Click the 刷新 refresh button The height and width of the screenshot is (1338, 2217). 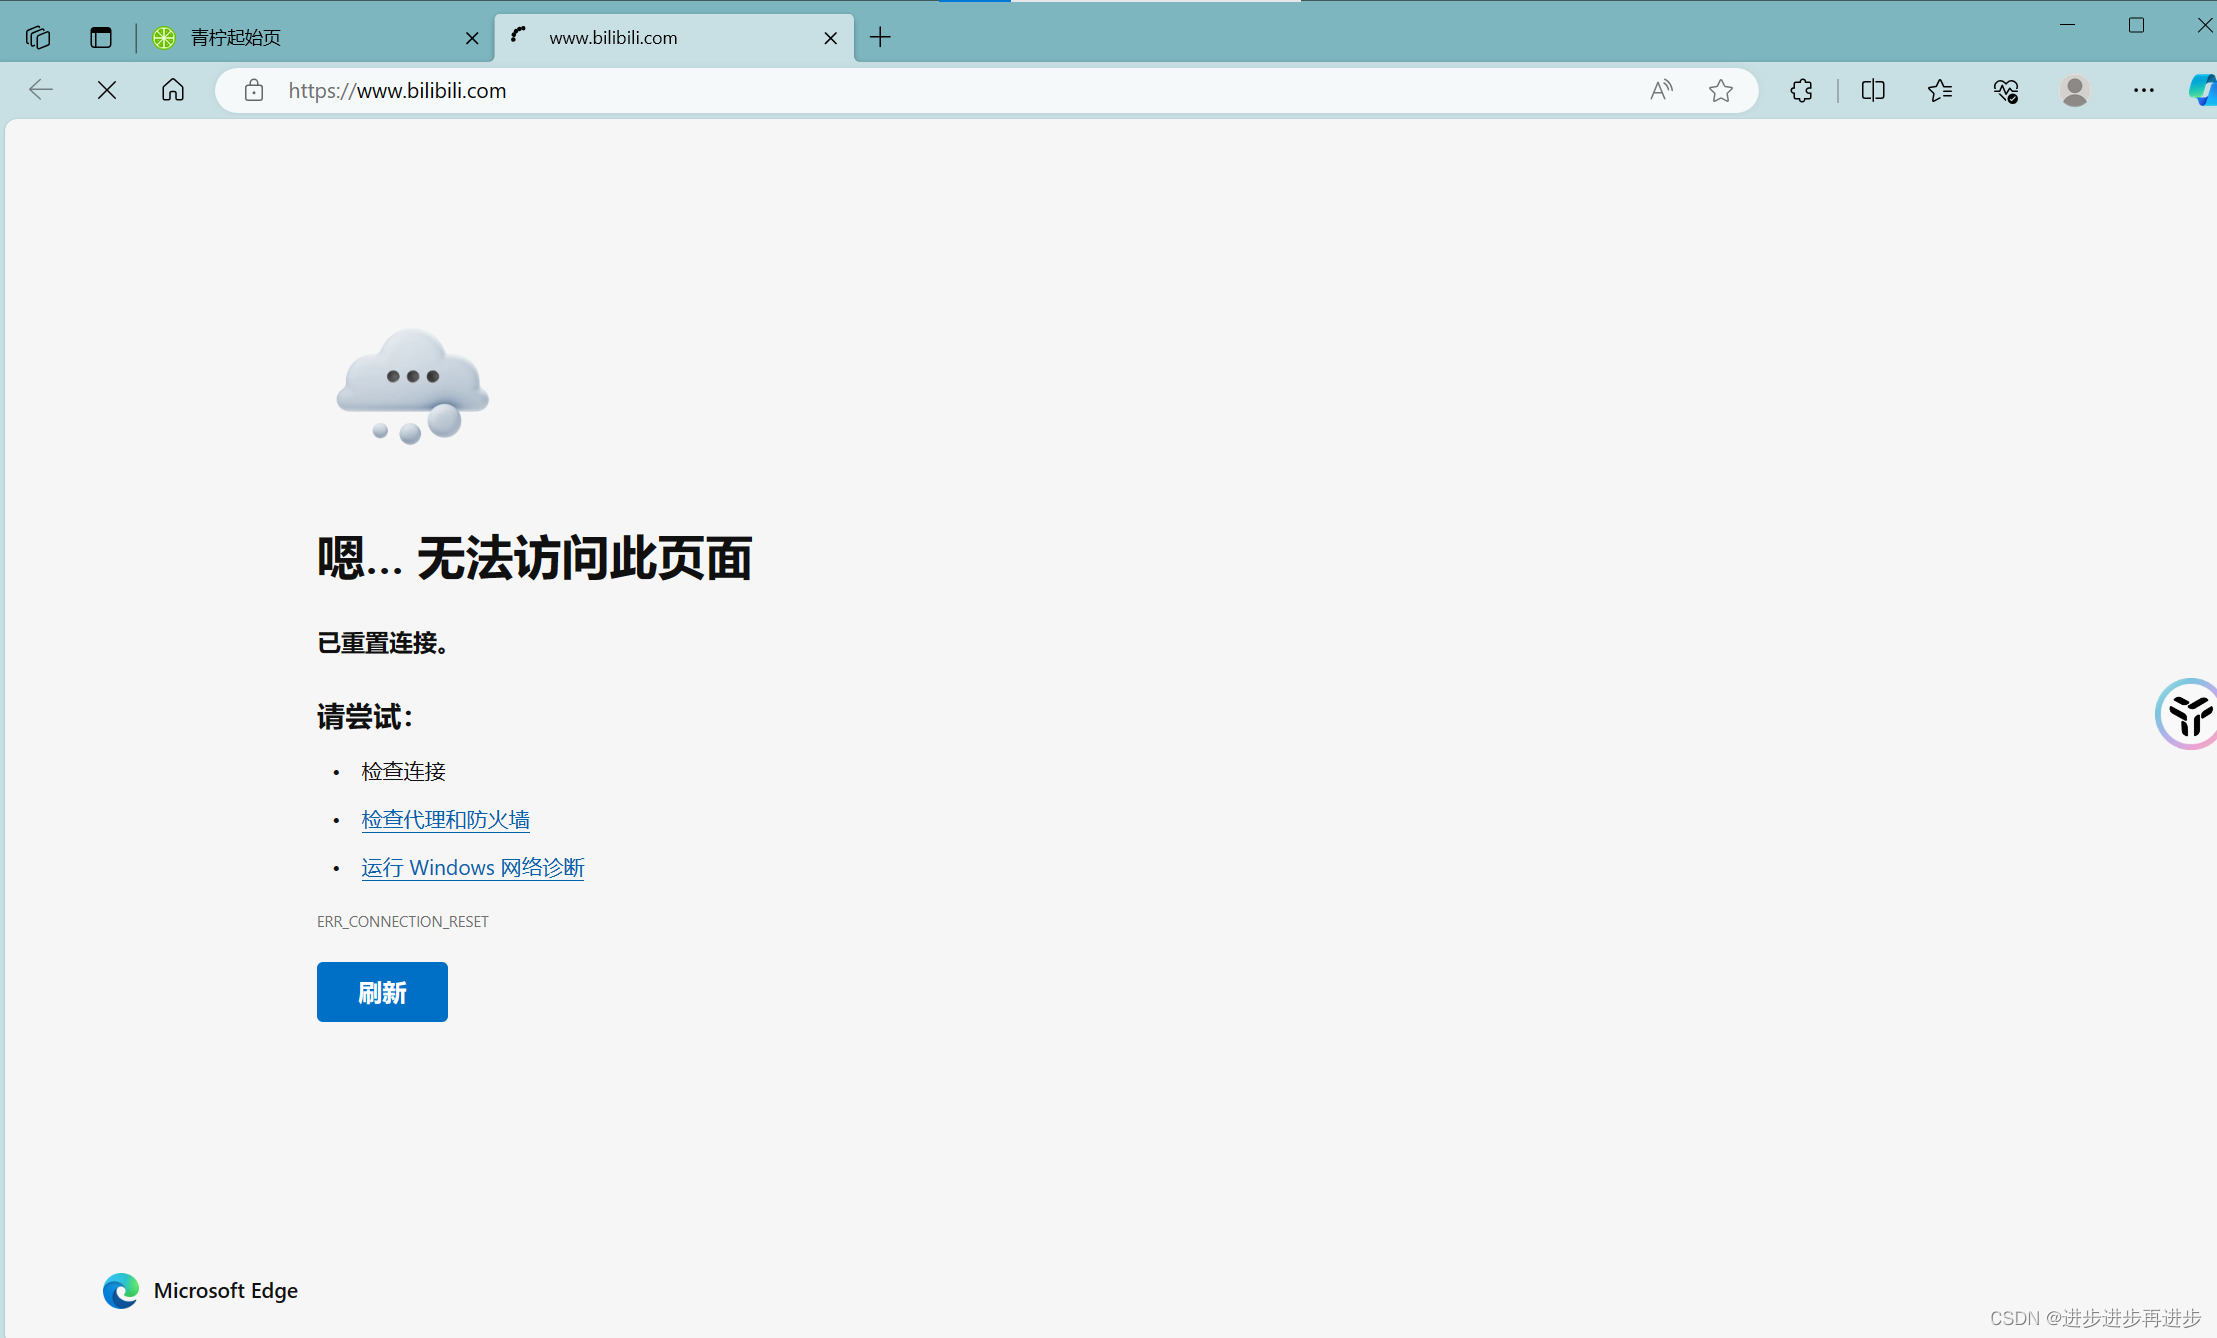click(x=382, y=991)
